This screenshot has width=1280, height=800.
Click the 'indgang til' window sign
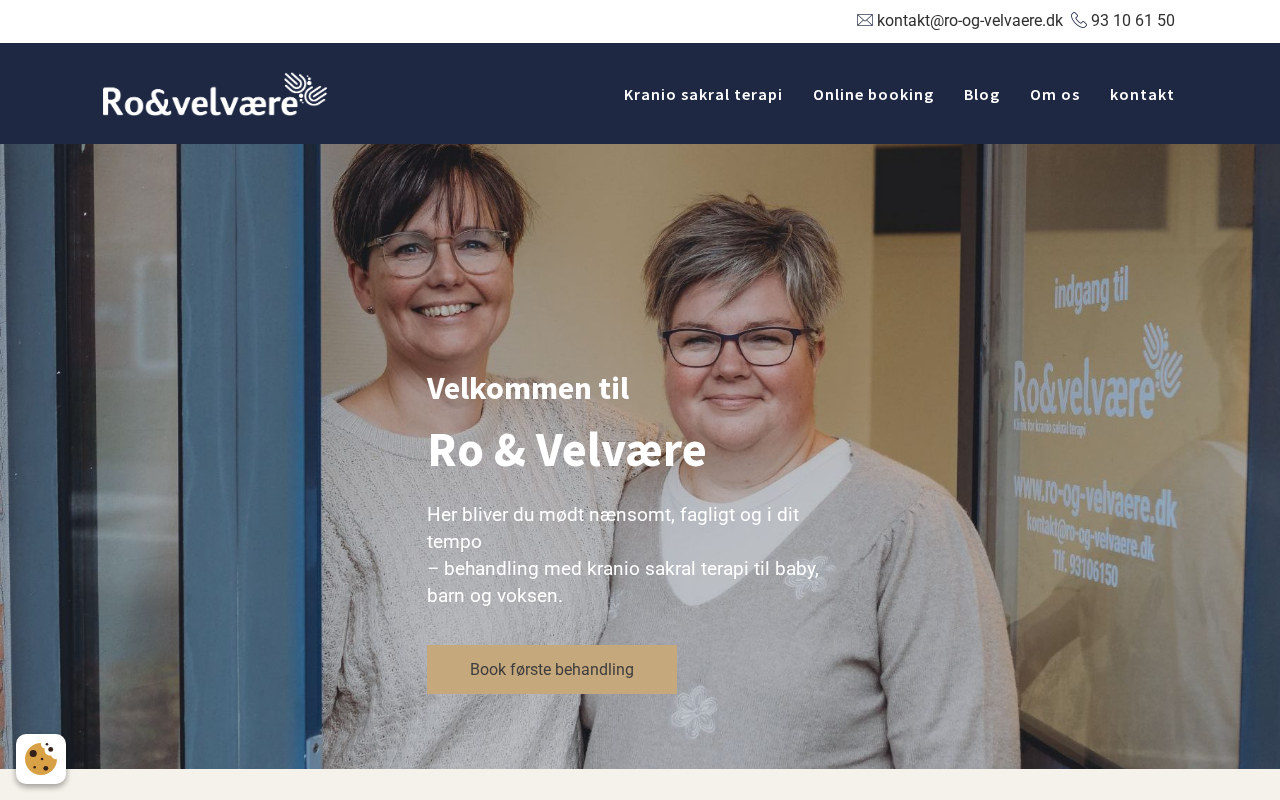coord(1091,292)
